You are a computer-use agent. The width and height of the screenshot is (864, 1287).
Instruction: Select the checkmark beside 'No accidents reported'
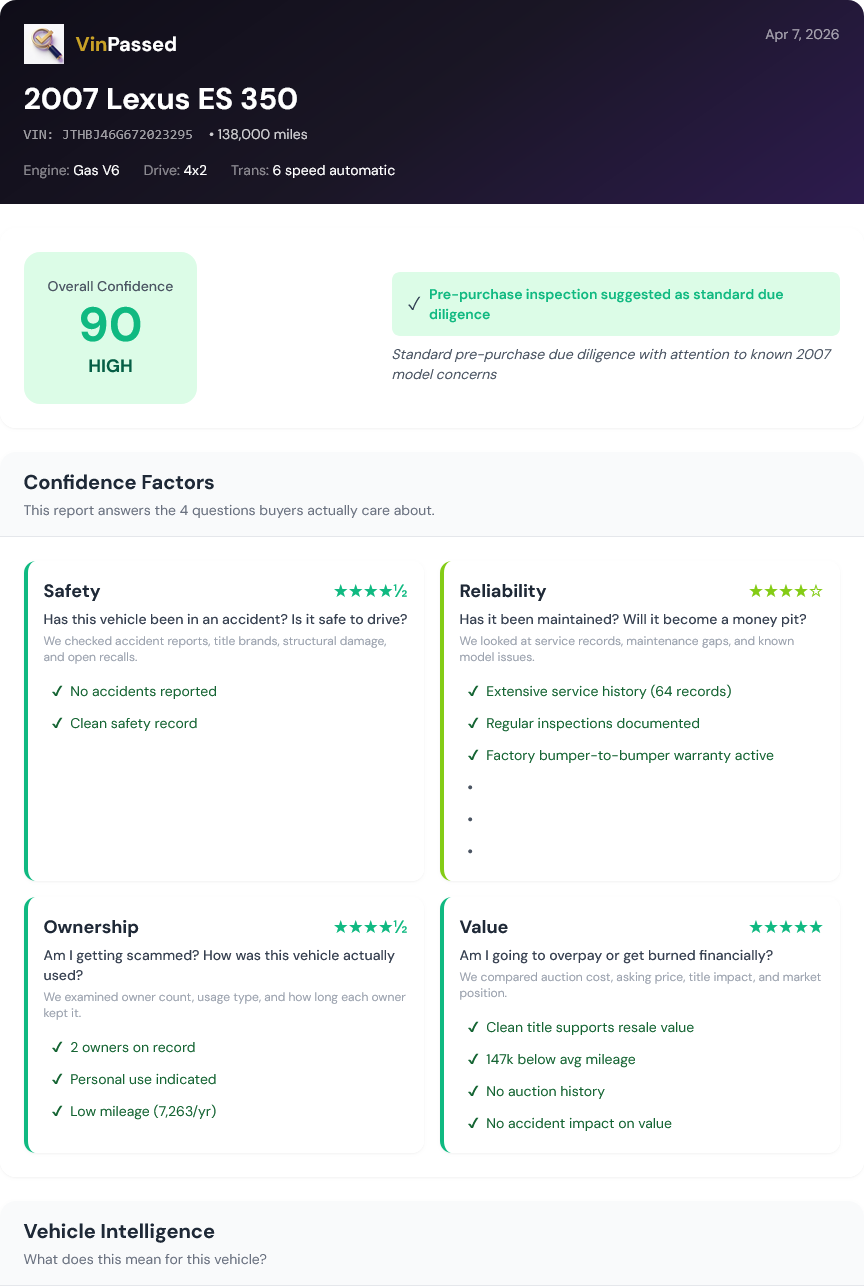tap(57, 691)
